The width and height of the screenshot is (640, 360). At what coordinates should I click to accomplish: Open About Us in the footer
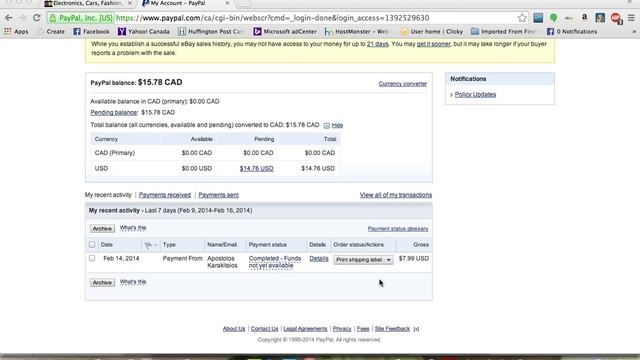pyautogui.click(x=234, y=329)
